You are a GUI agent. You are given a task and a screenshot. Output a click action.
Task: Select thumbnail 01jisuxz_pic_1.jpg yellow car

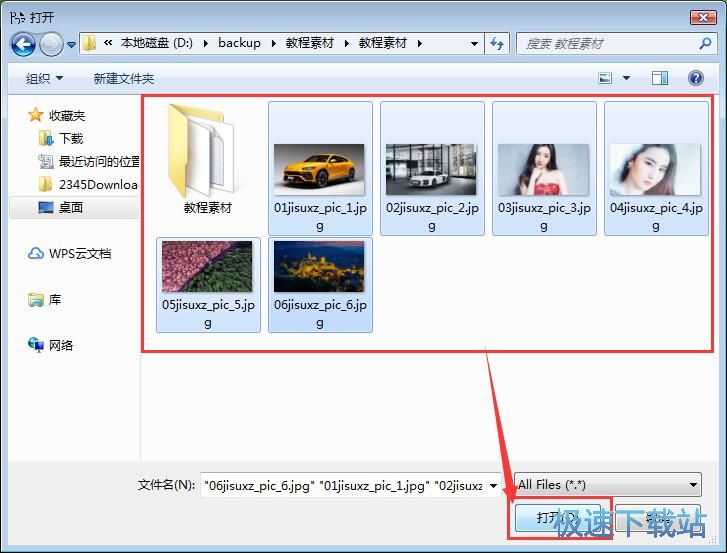coord(320,169)
